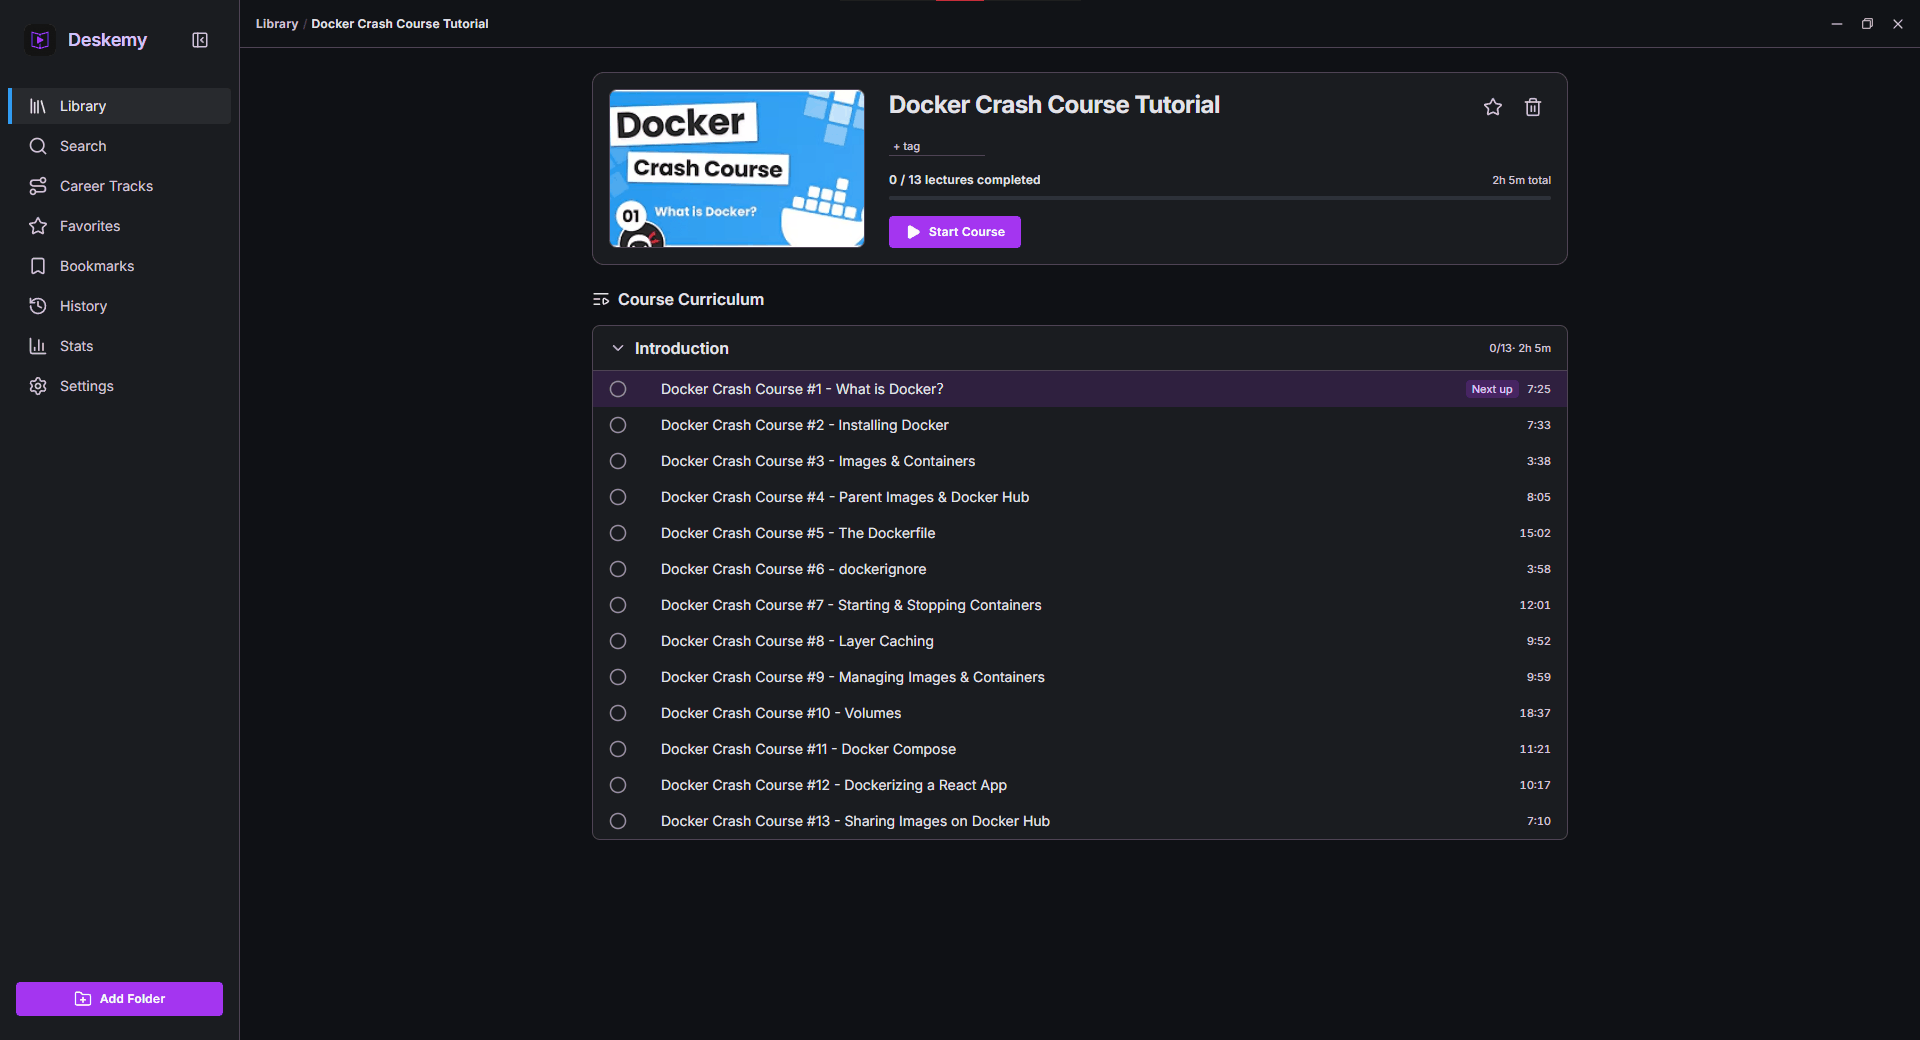1920x1040 pixels.
Task: Click the Bookmarks icon
Action: pos(38,266)
